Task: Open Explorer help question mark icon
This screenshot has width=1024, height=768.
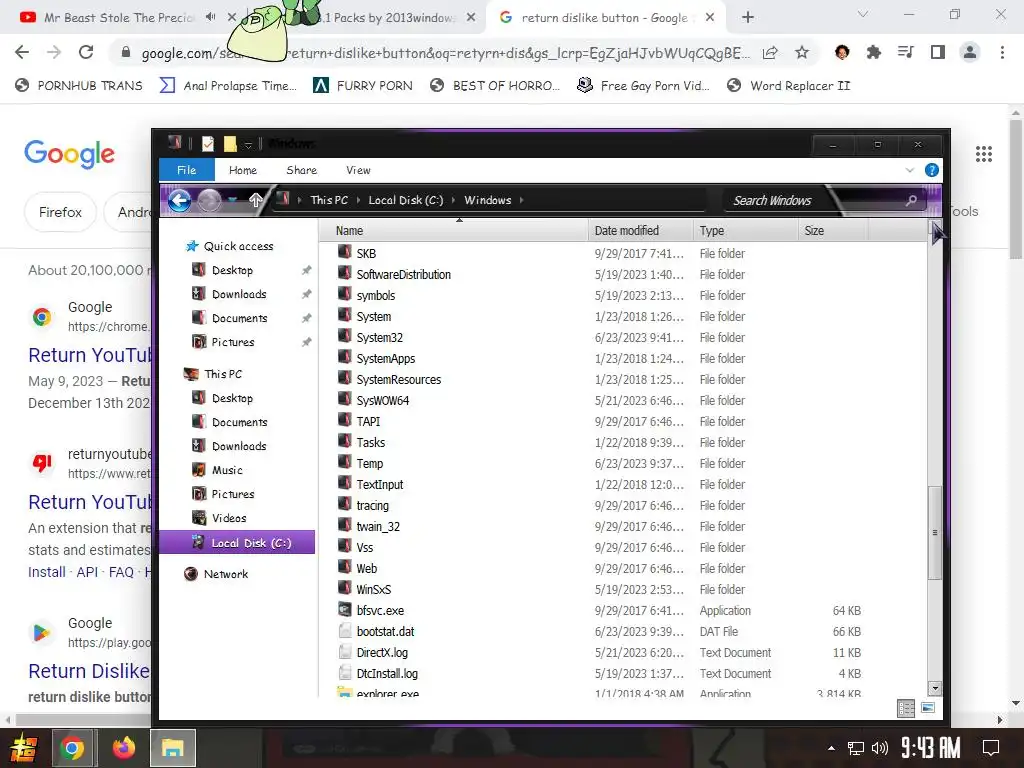Action: coord(932,170)
